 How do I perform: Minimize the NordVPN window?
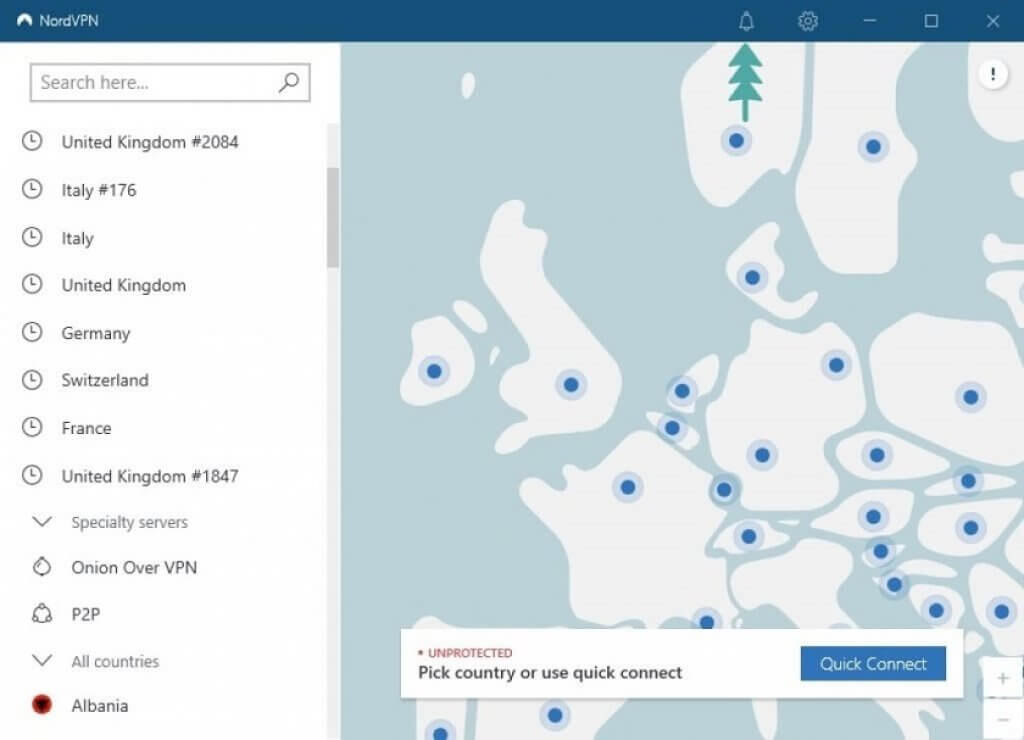coord(869,21)
